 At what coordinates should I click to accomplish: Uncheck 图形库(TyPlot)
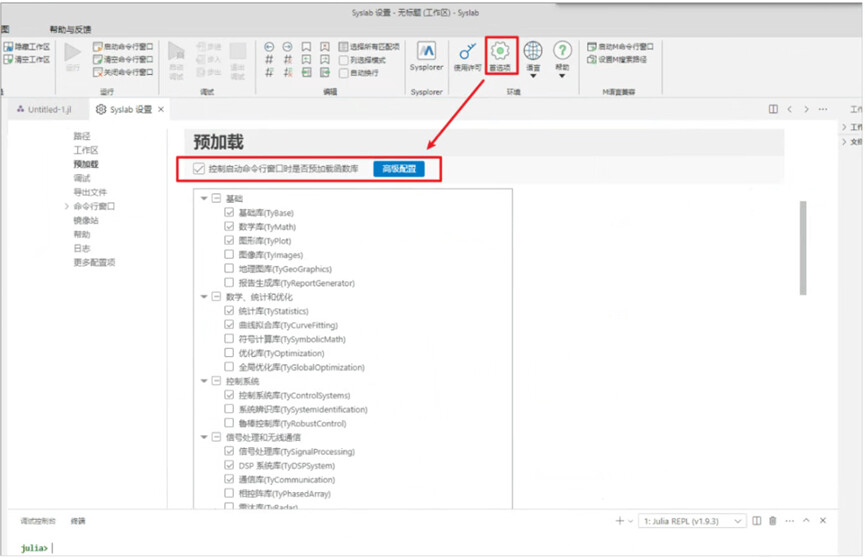[229, 240]
